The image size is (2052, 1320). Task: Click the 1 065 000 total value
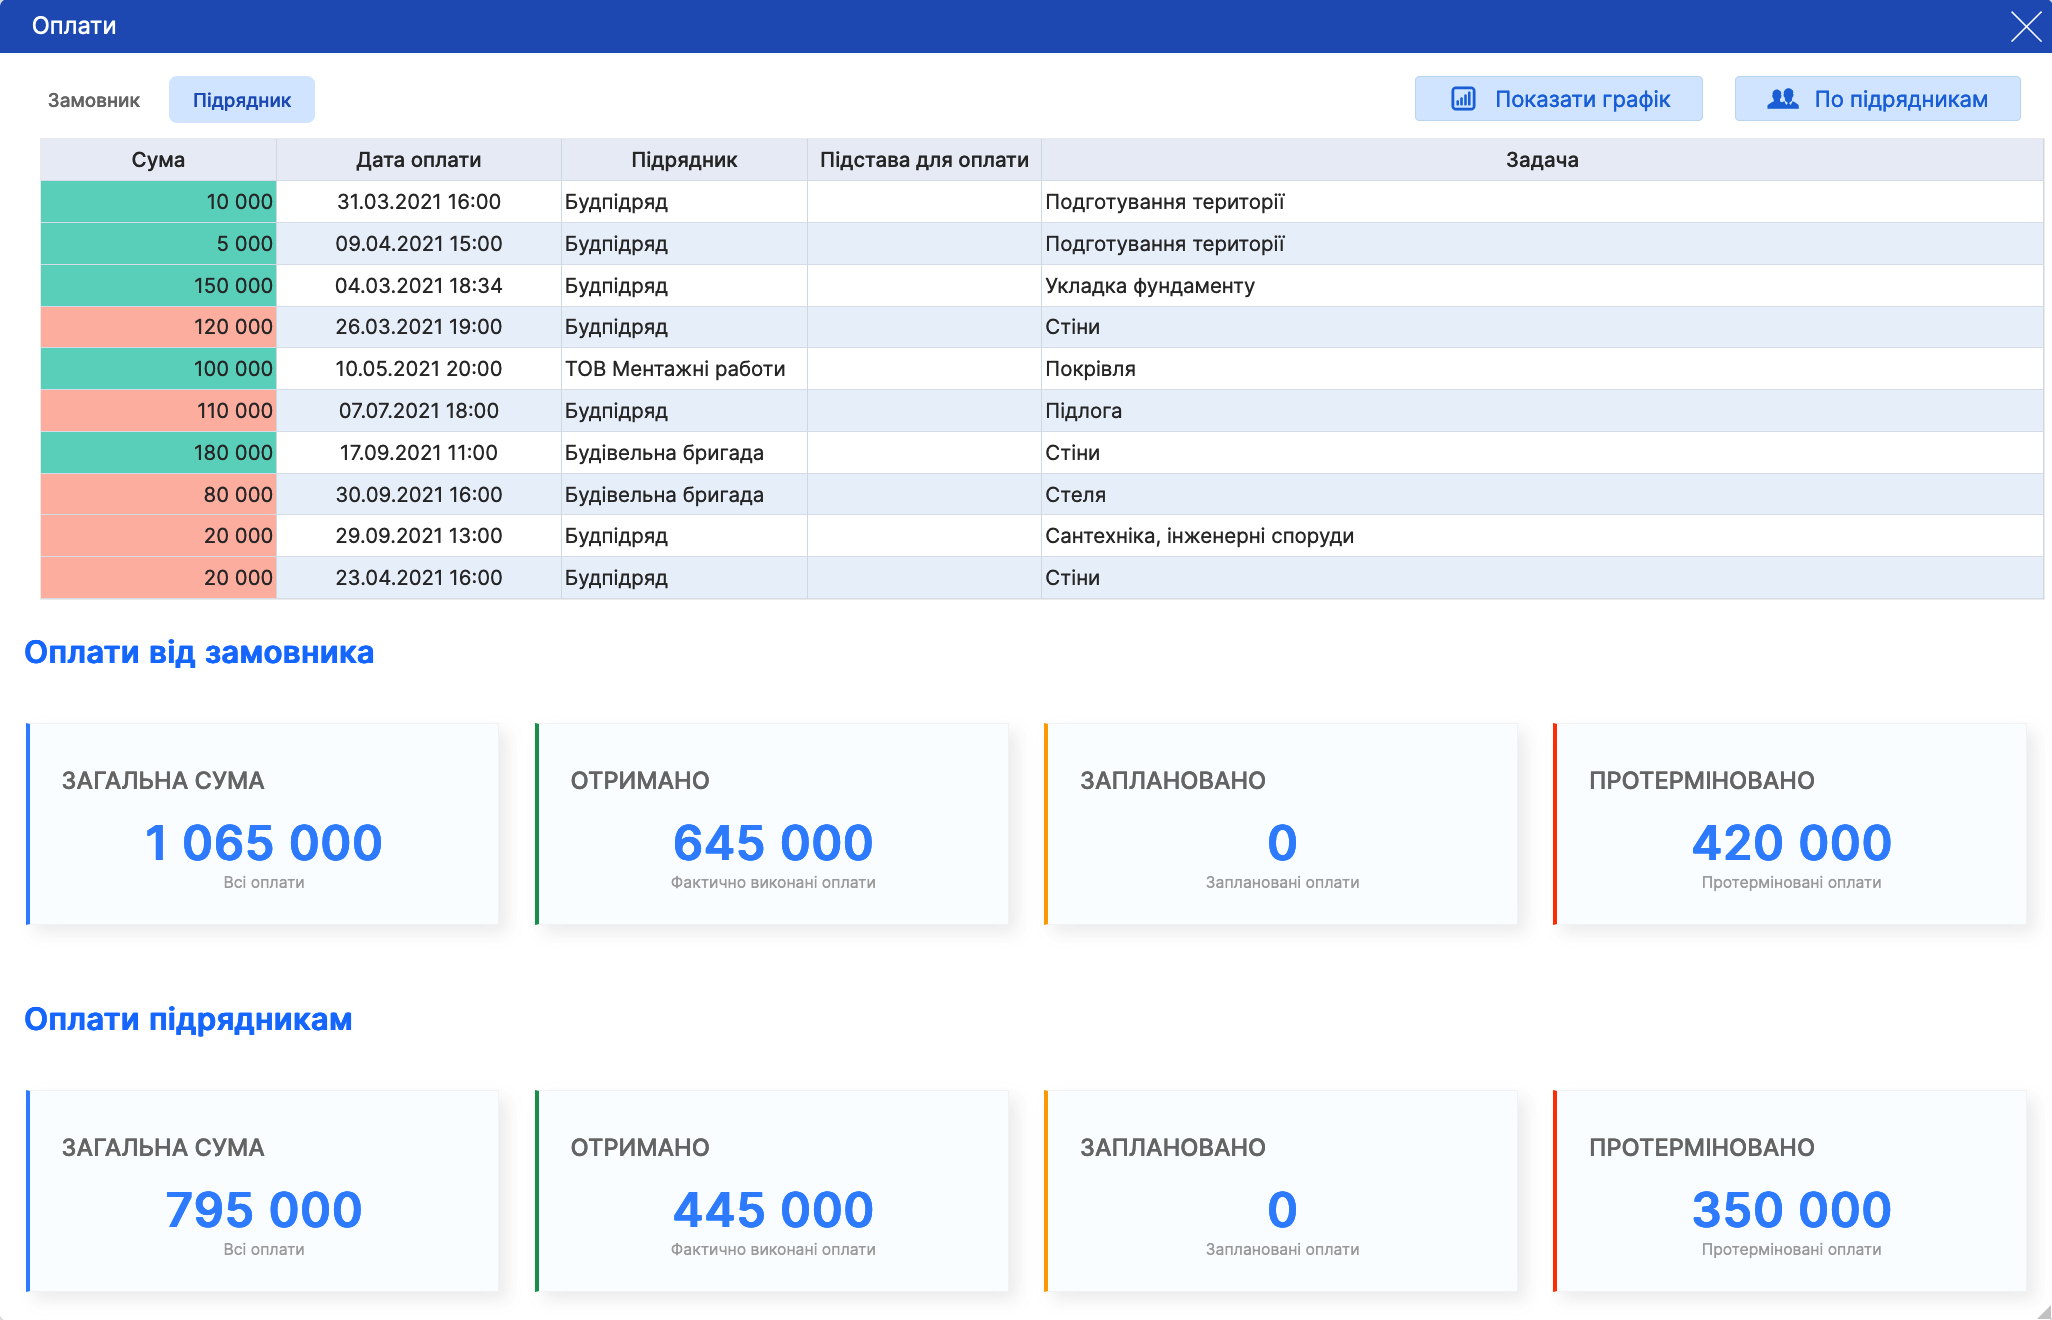pos(263,843)
